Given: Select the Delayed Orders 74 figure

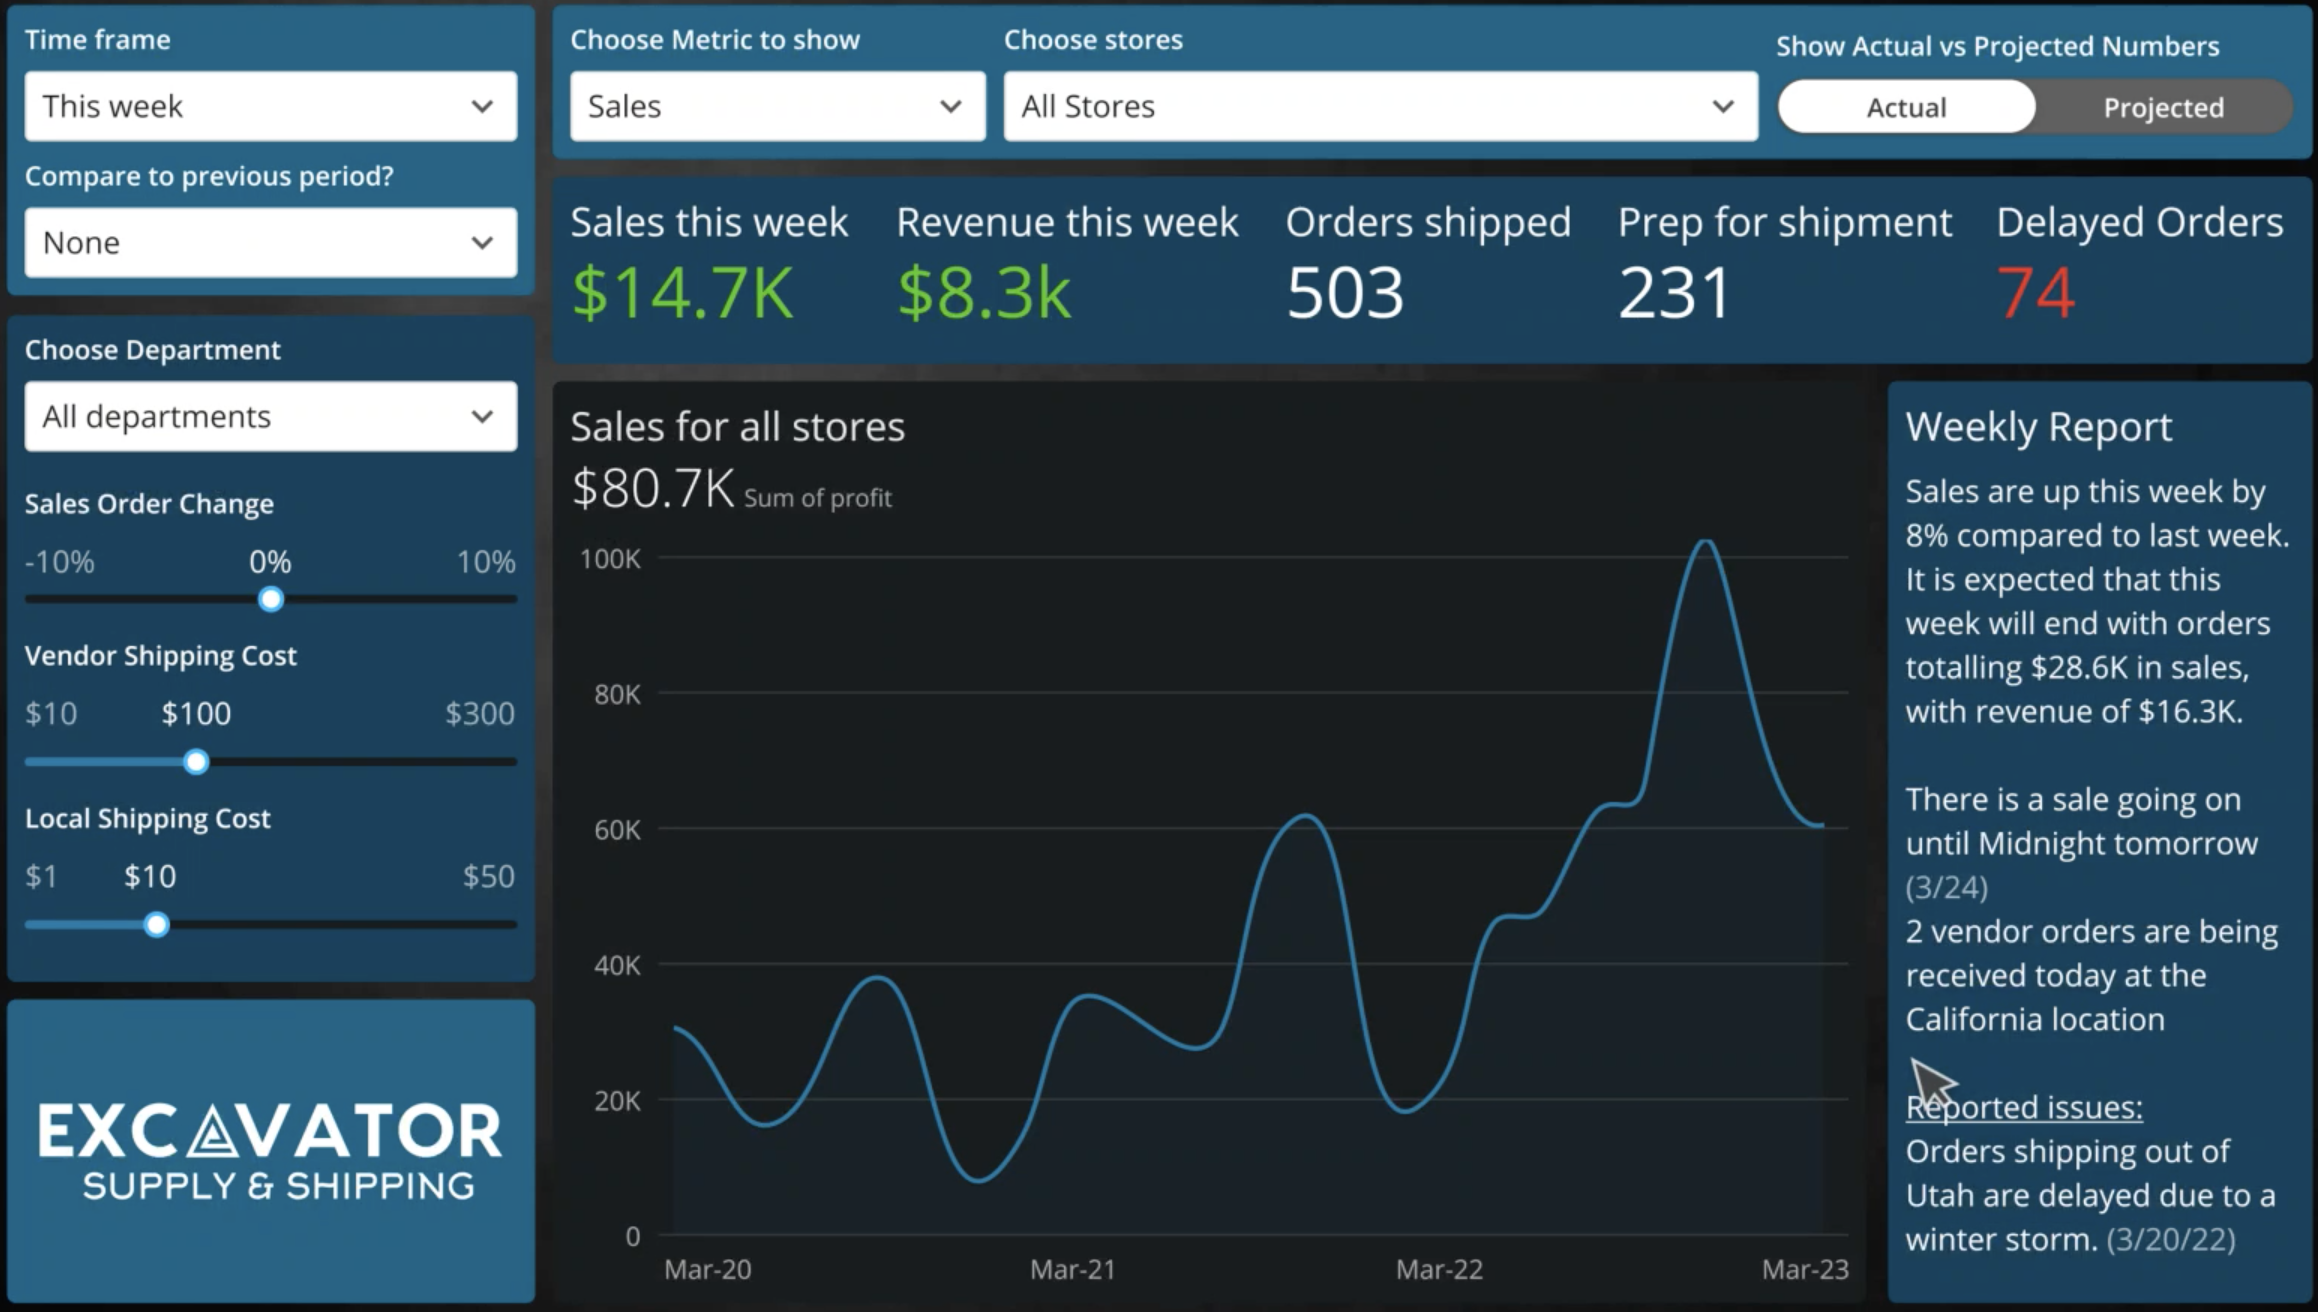Looking at the screenshot, I should 2036,292.
